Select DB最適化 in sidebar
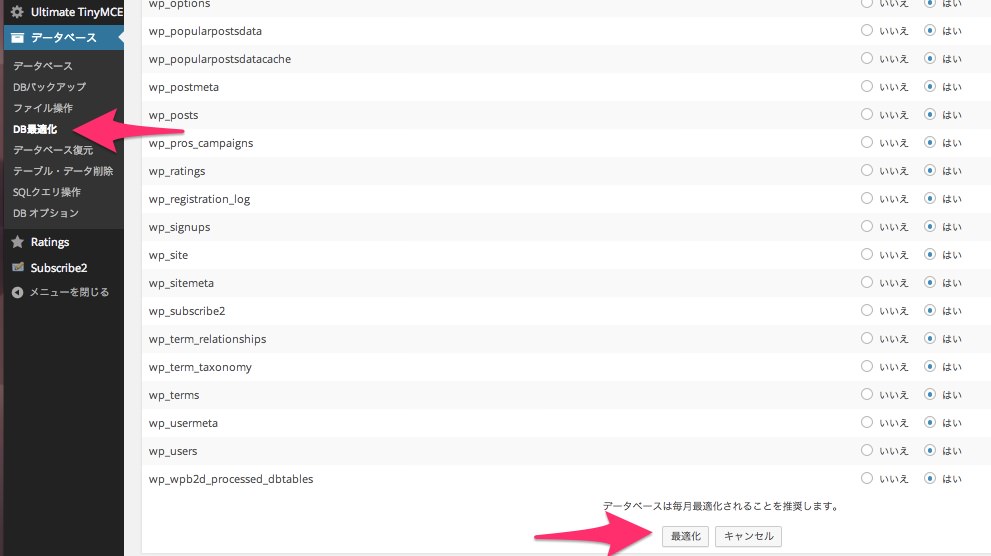This screenshot has width=991, height=556. pos(35,129)
